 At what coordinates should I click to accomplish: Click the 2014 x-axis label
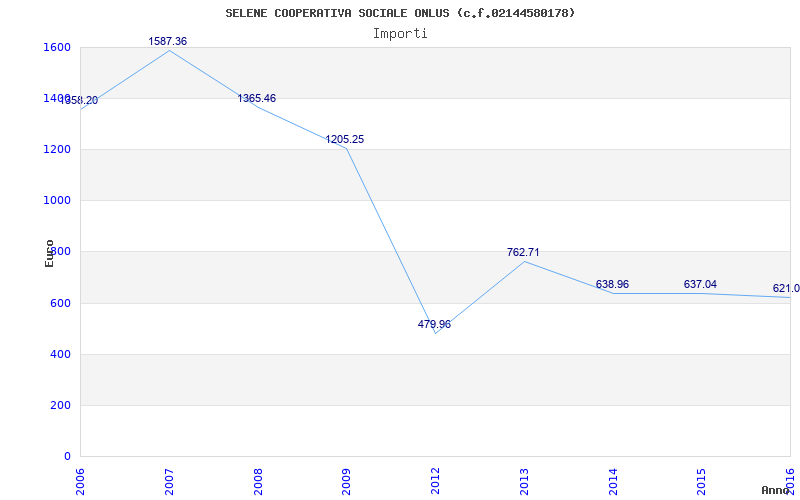[613, 482]
